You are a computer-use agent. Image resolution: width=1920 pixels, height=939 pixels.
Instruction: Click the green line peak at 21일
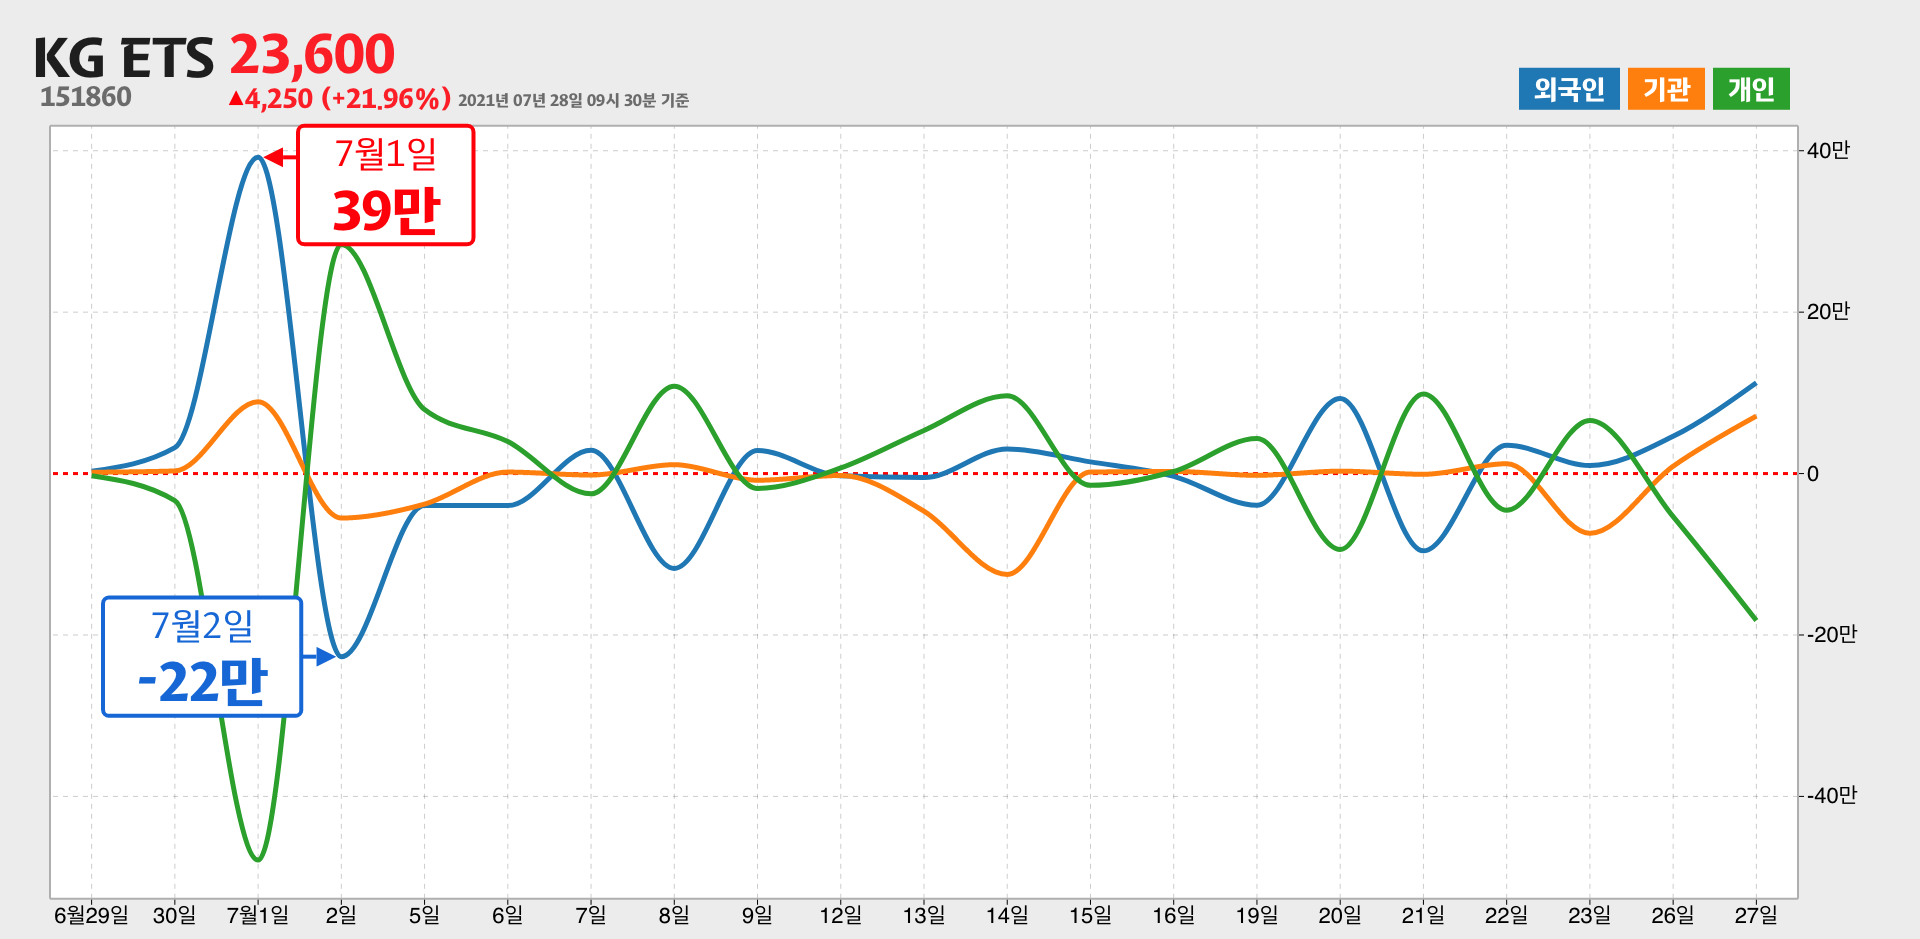point(1423,394)
